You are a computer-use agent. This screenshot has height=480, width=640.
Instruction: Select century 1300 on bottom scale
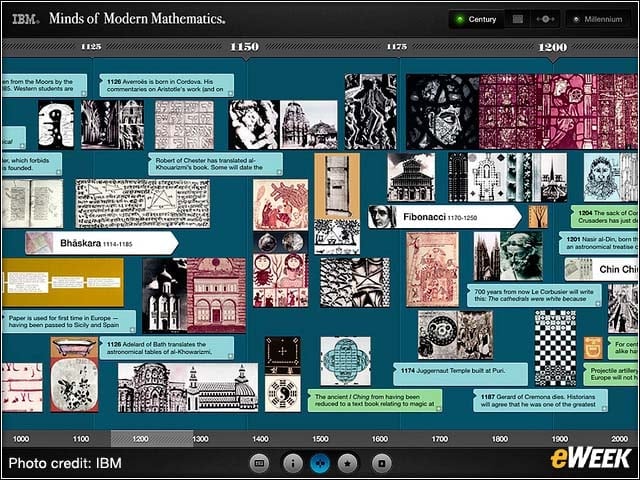point(200,439)
